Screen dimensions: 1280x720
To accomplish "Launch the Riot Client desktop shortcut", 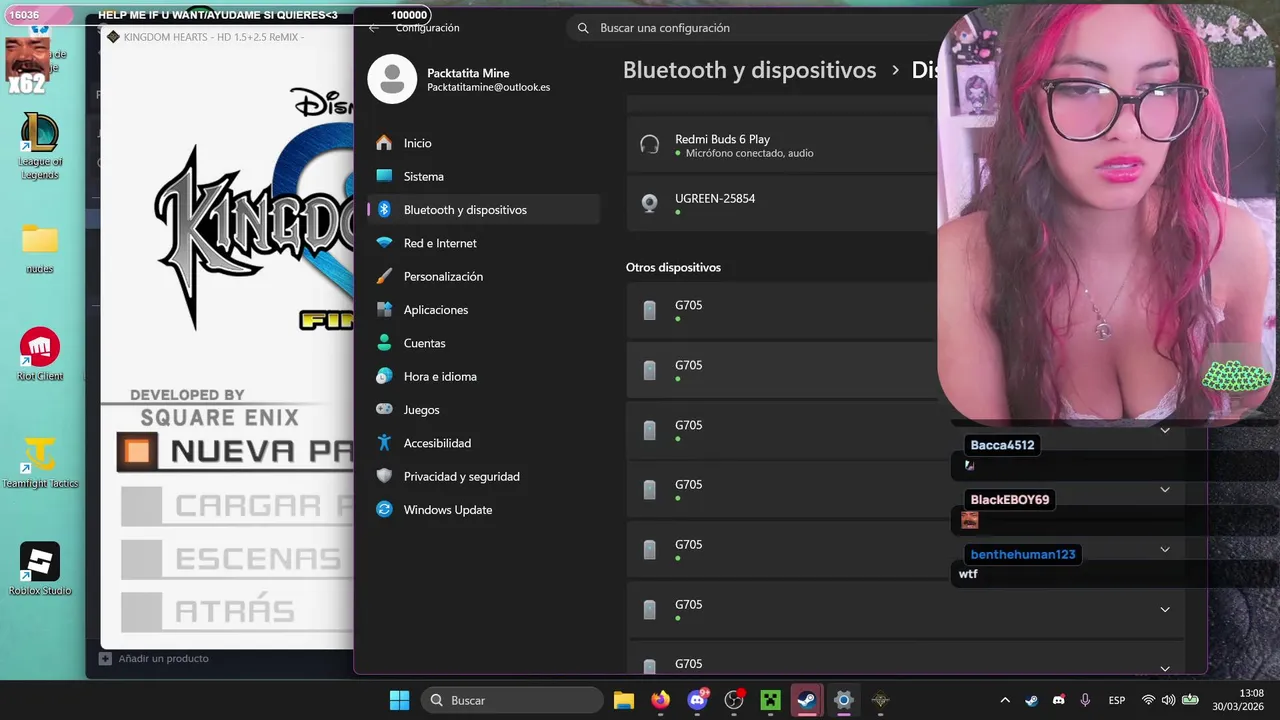I will (40, 355).
